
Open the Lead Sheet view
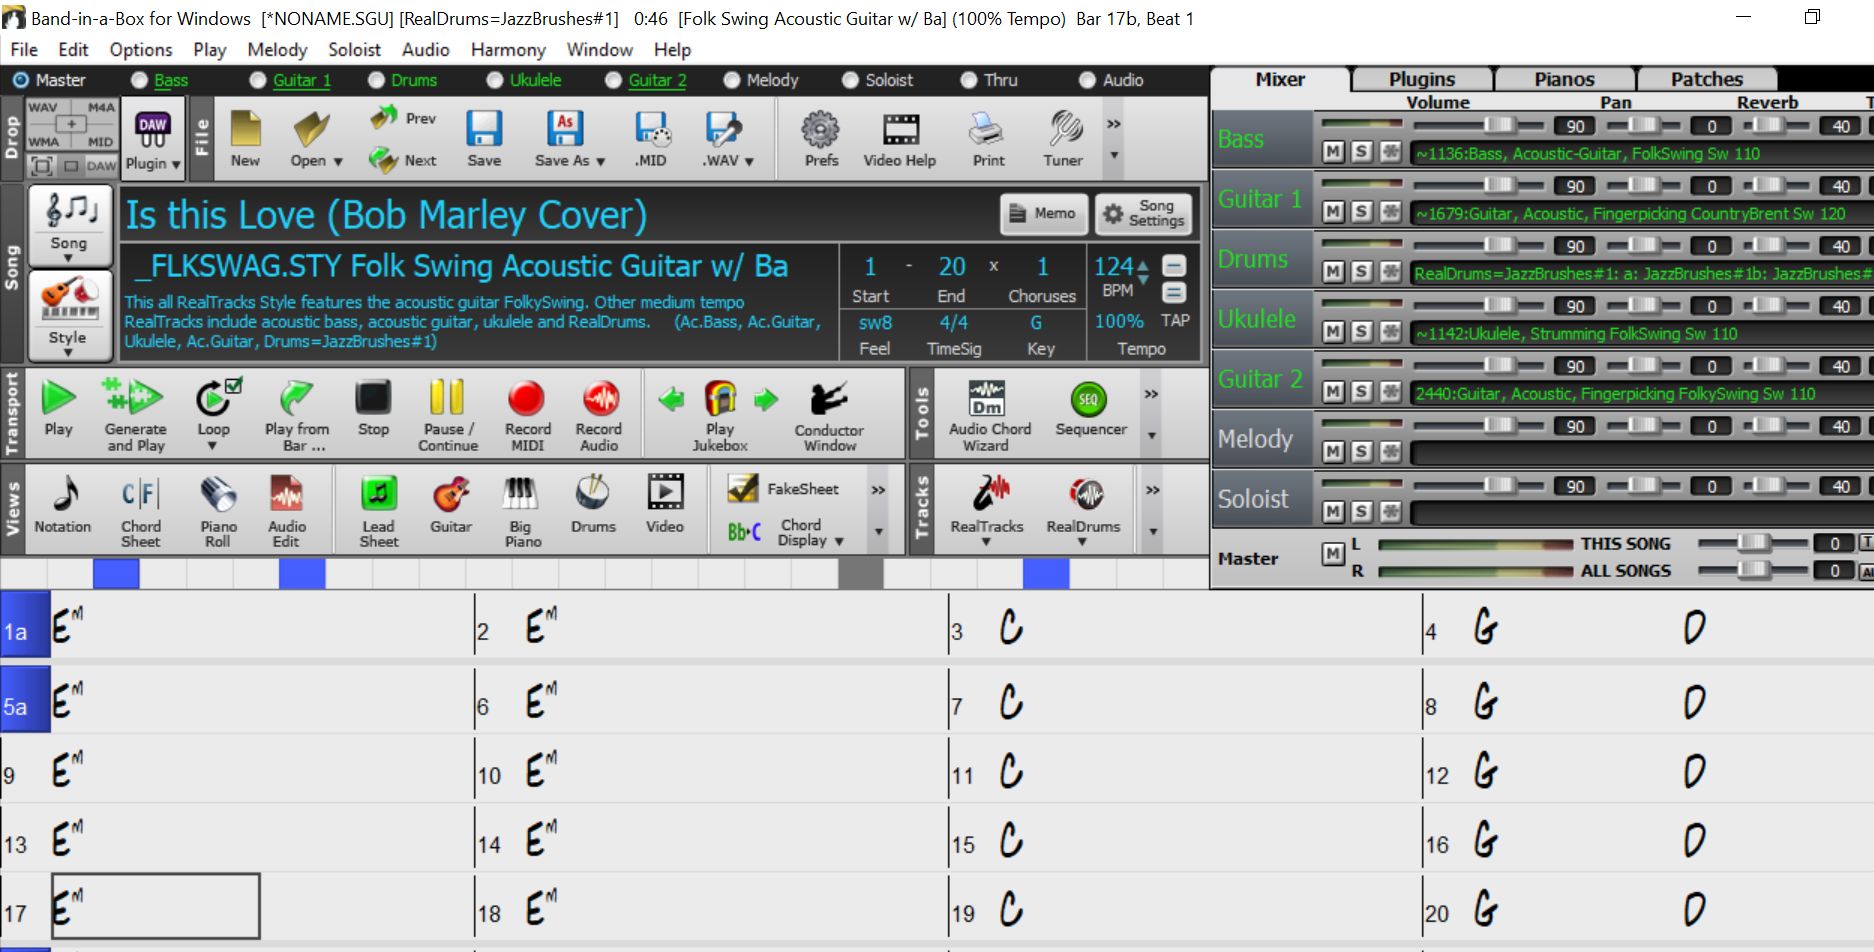[379, 512]
